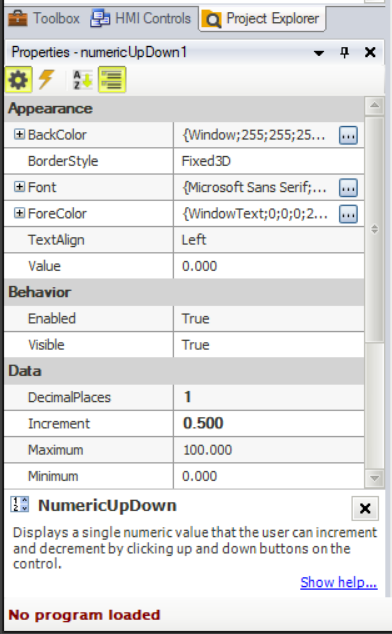Image resolution: width=392 pixels, height=634 pixels.
Task: Select the TextAlign value Left
Action: [269, 240]
